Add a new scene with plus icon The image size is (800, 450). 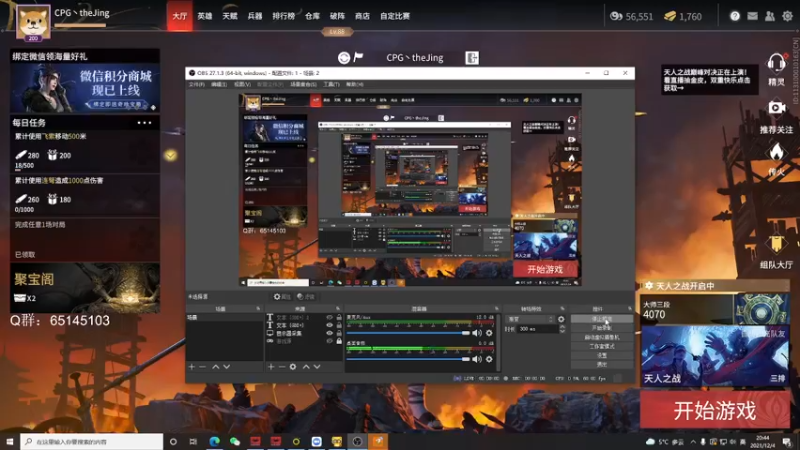tap(192, 367)
